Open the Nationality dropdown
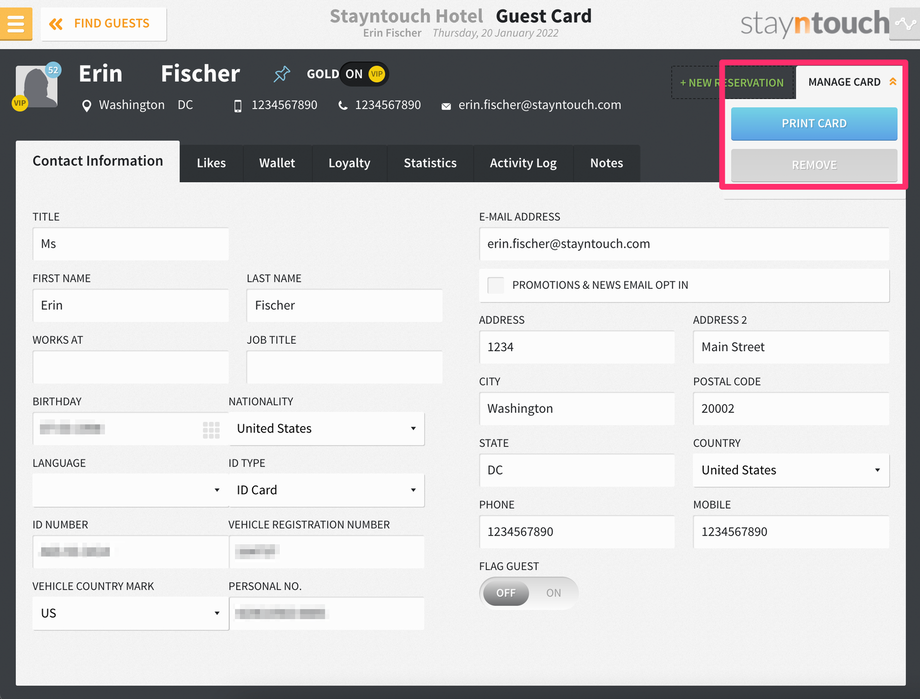Screen dimensions: 920x699 (326, 428)
